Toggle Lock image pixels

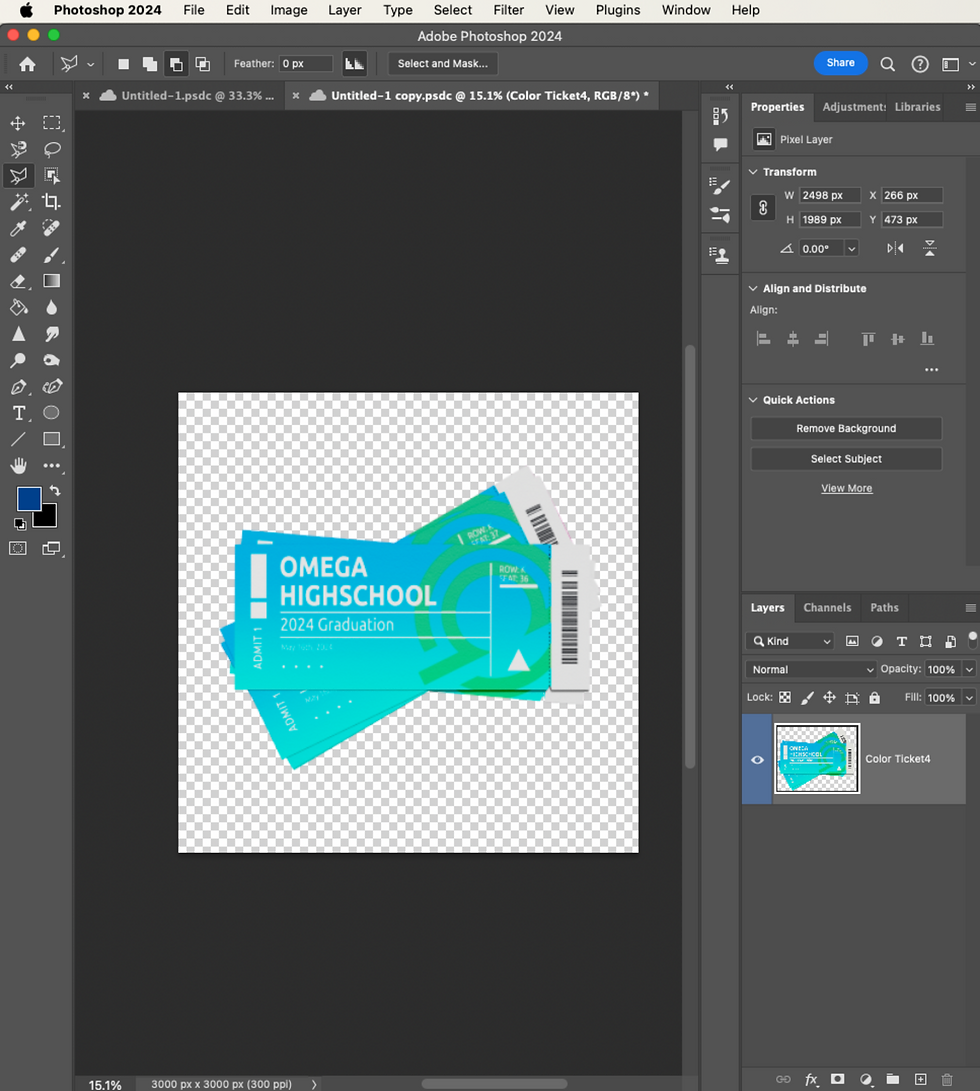(x=807, y=697)
